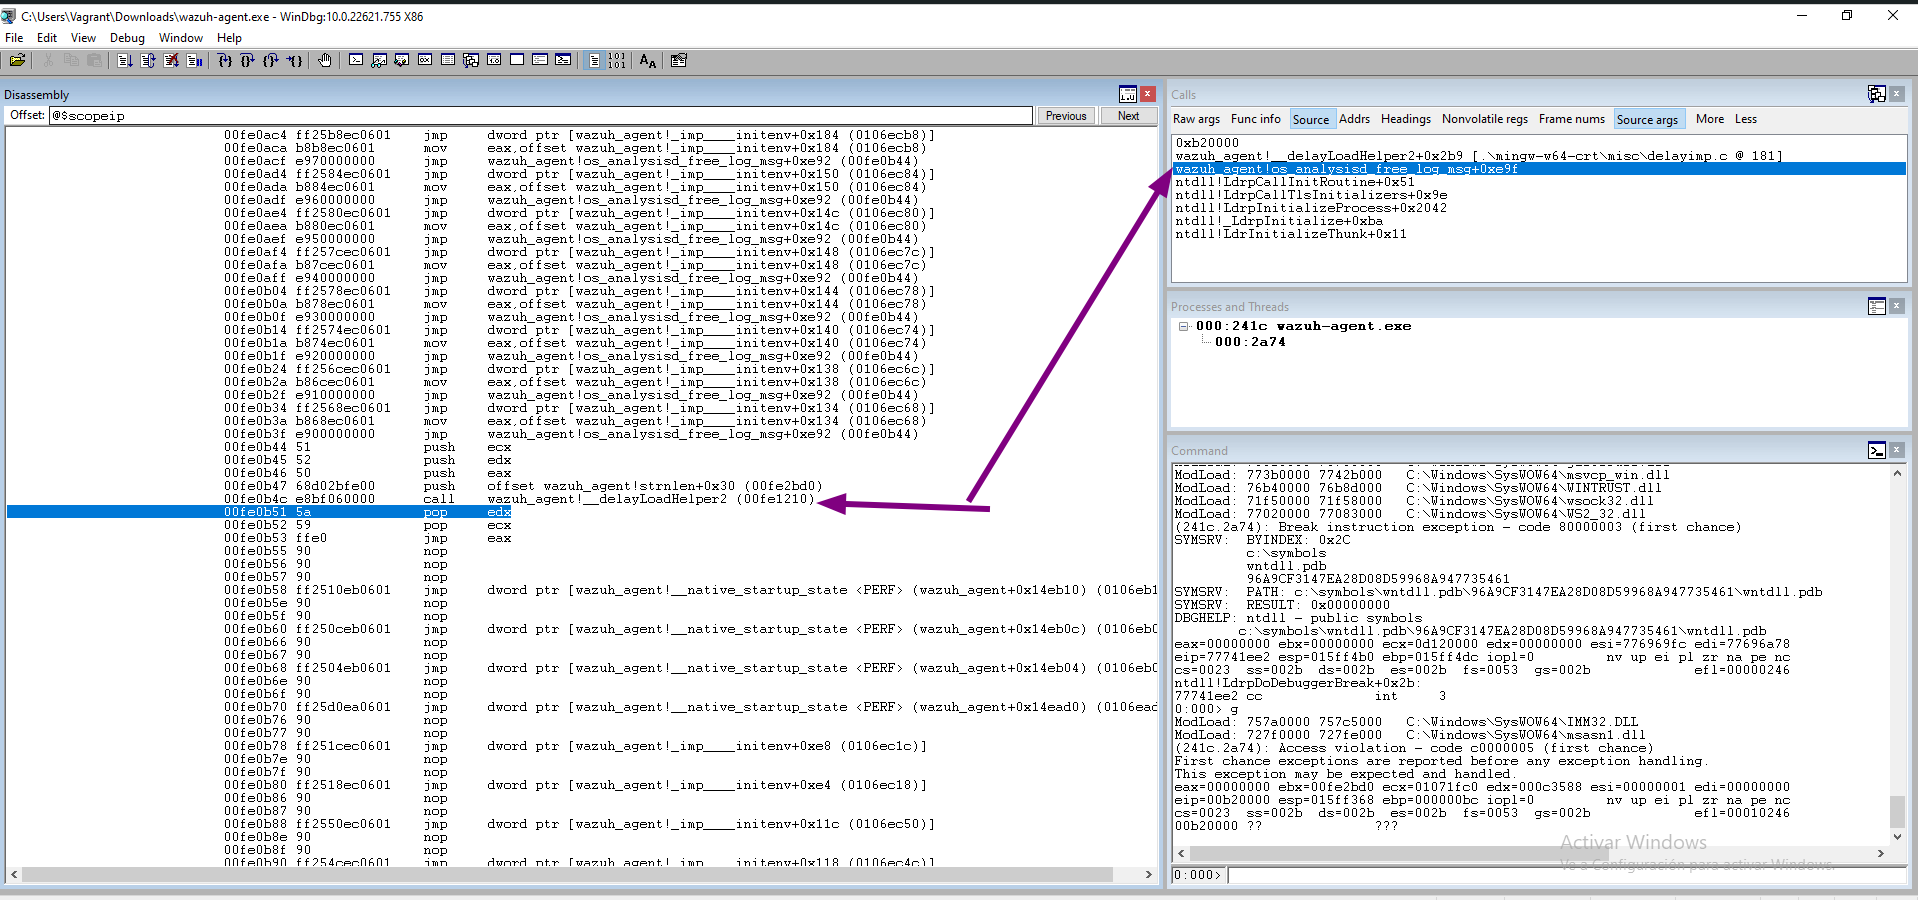
Task: Toggle Source mode on the toolbar
Action: pos(595,61)
